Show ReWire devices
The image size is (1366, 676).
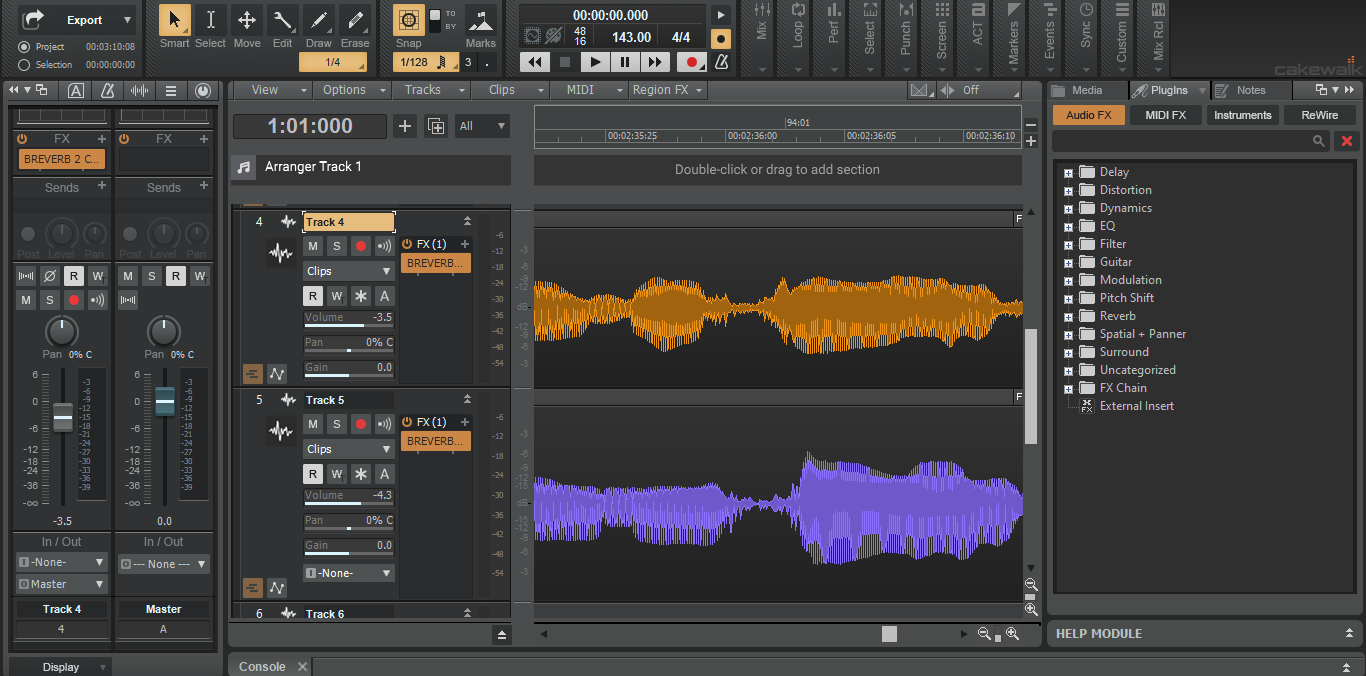tap(1320, 115)
